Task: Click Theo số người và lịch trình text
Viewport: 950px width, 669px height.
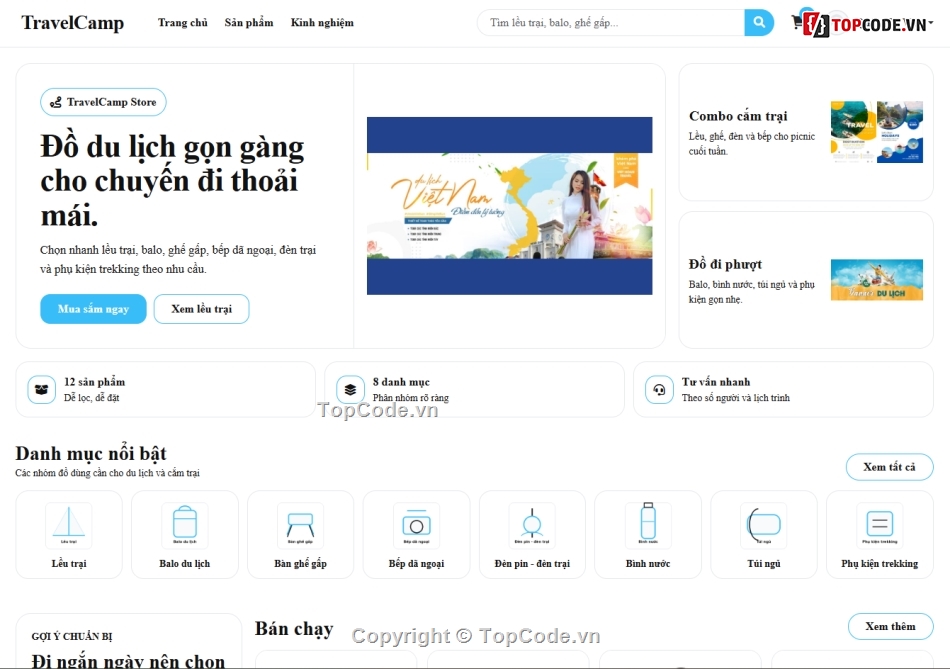Action: click(x=736, y=398)
